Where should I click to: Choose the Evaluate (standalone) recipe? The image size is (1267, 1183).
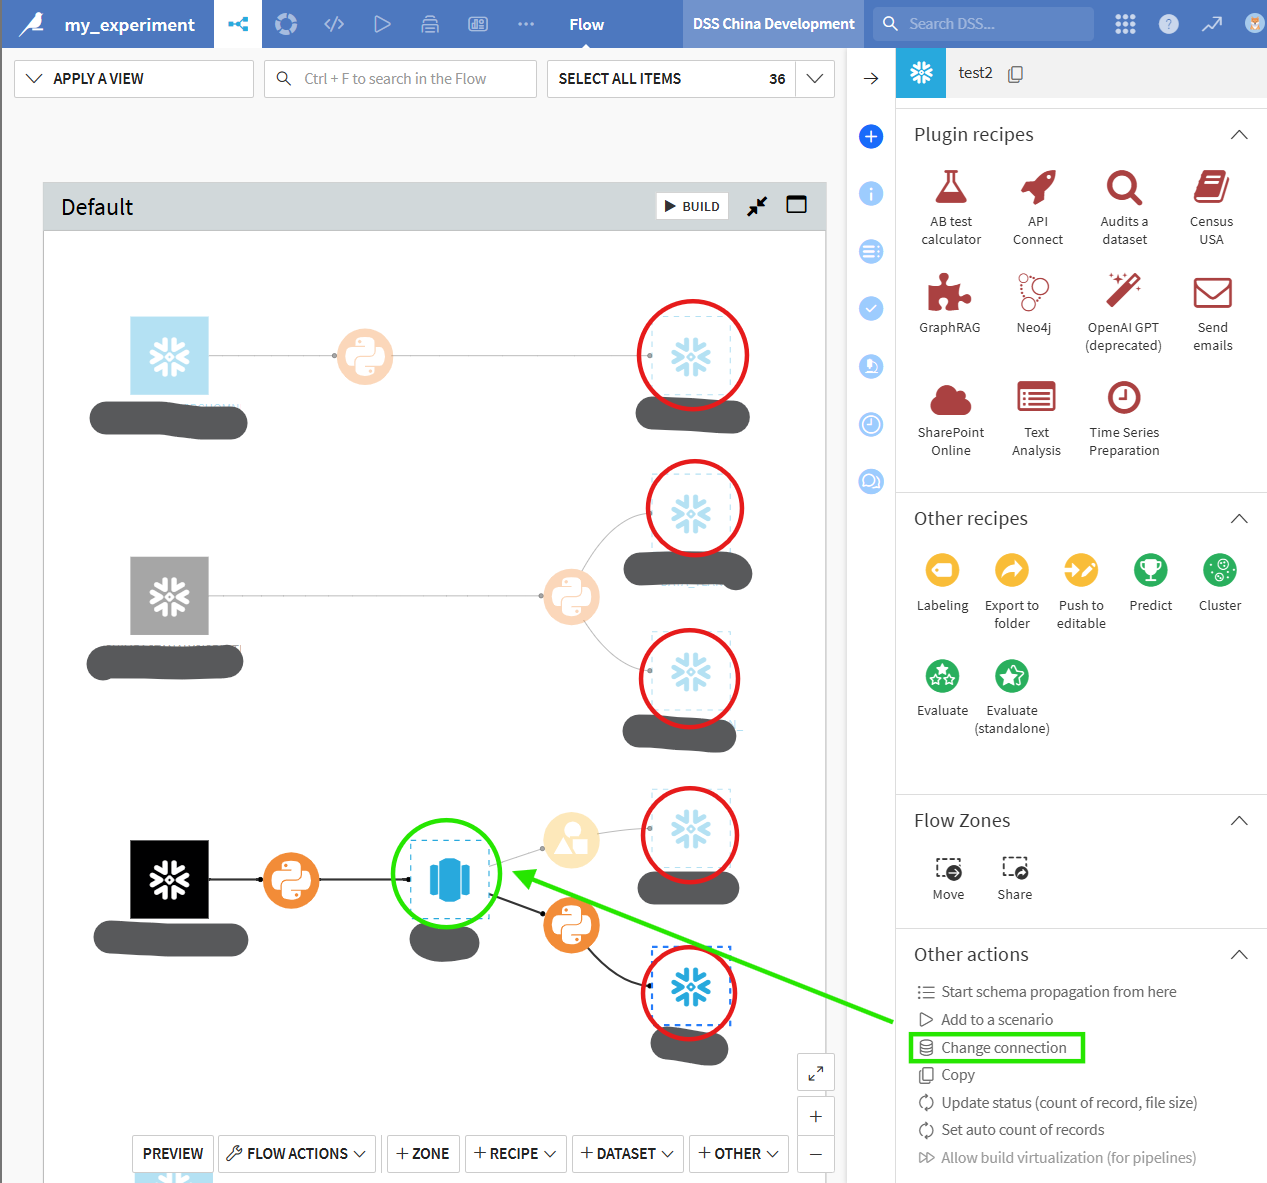(1012, 697)
